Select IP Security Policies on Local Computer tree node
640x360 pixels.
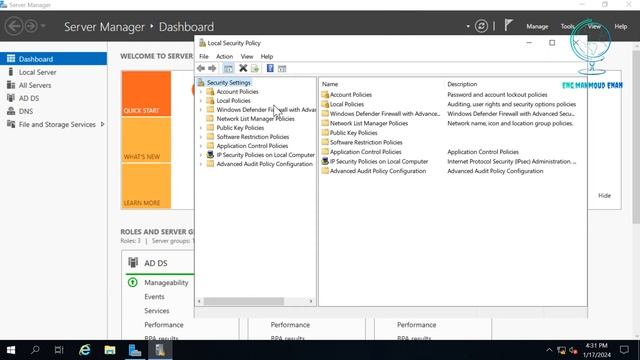pos(265,155)
